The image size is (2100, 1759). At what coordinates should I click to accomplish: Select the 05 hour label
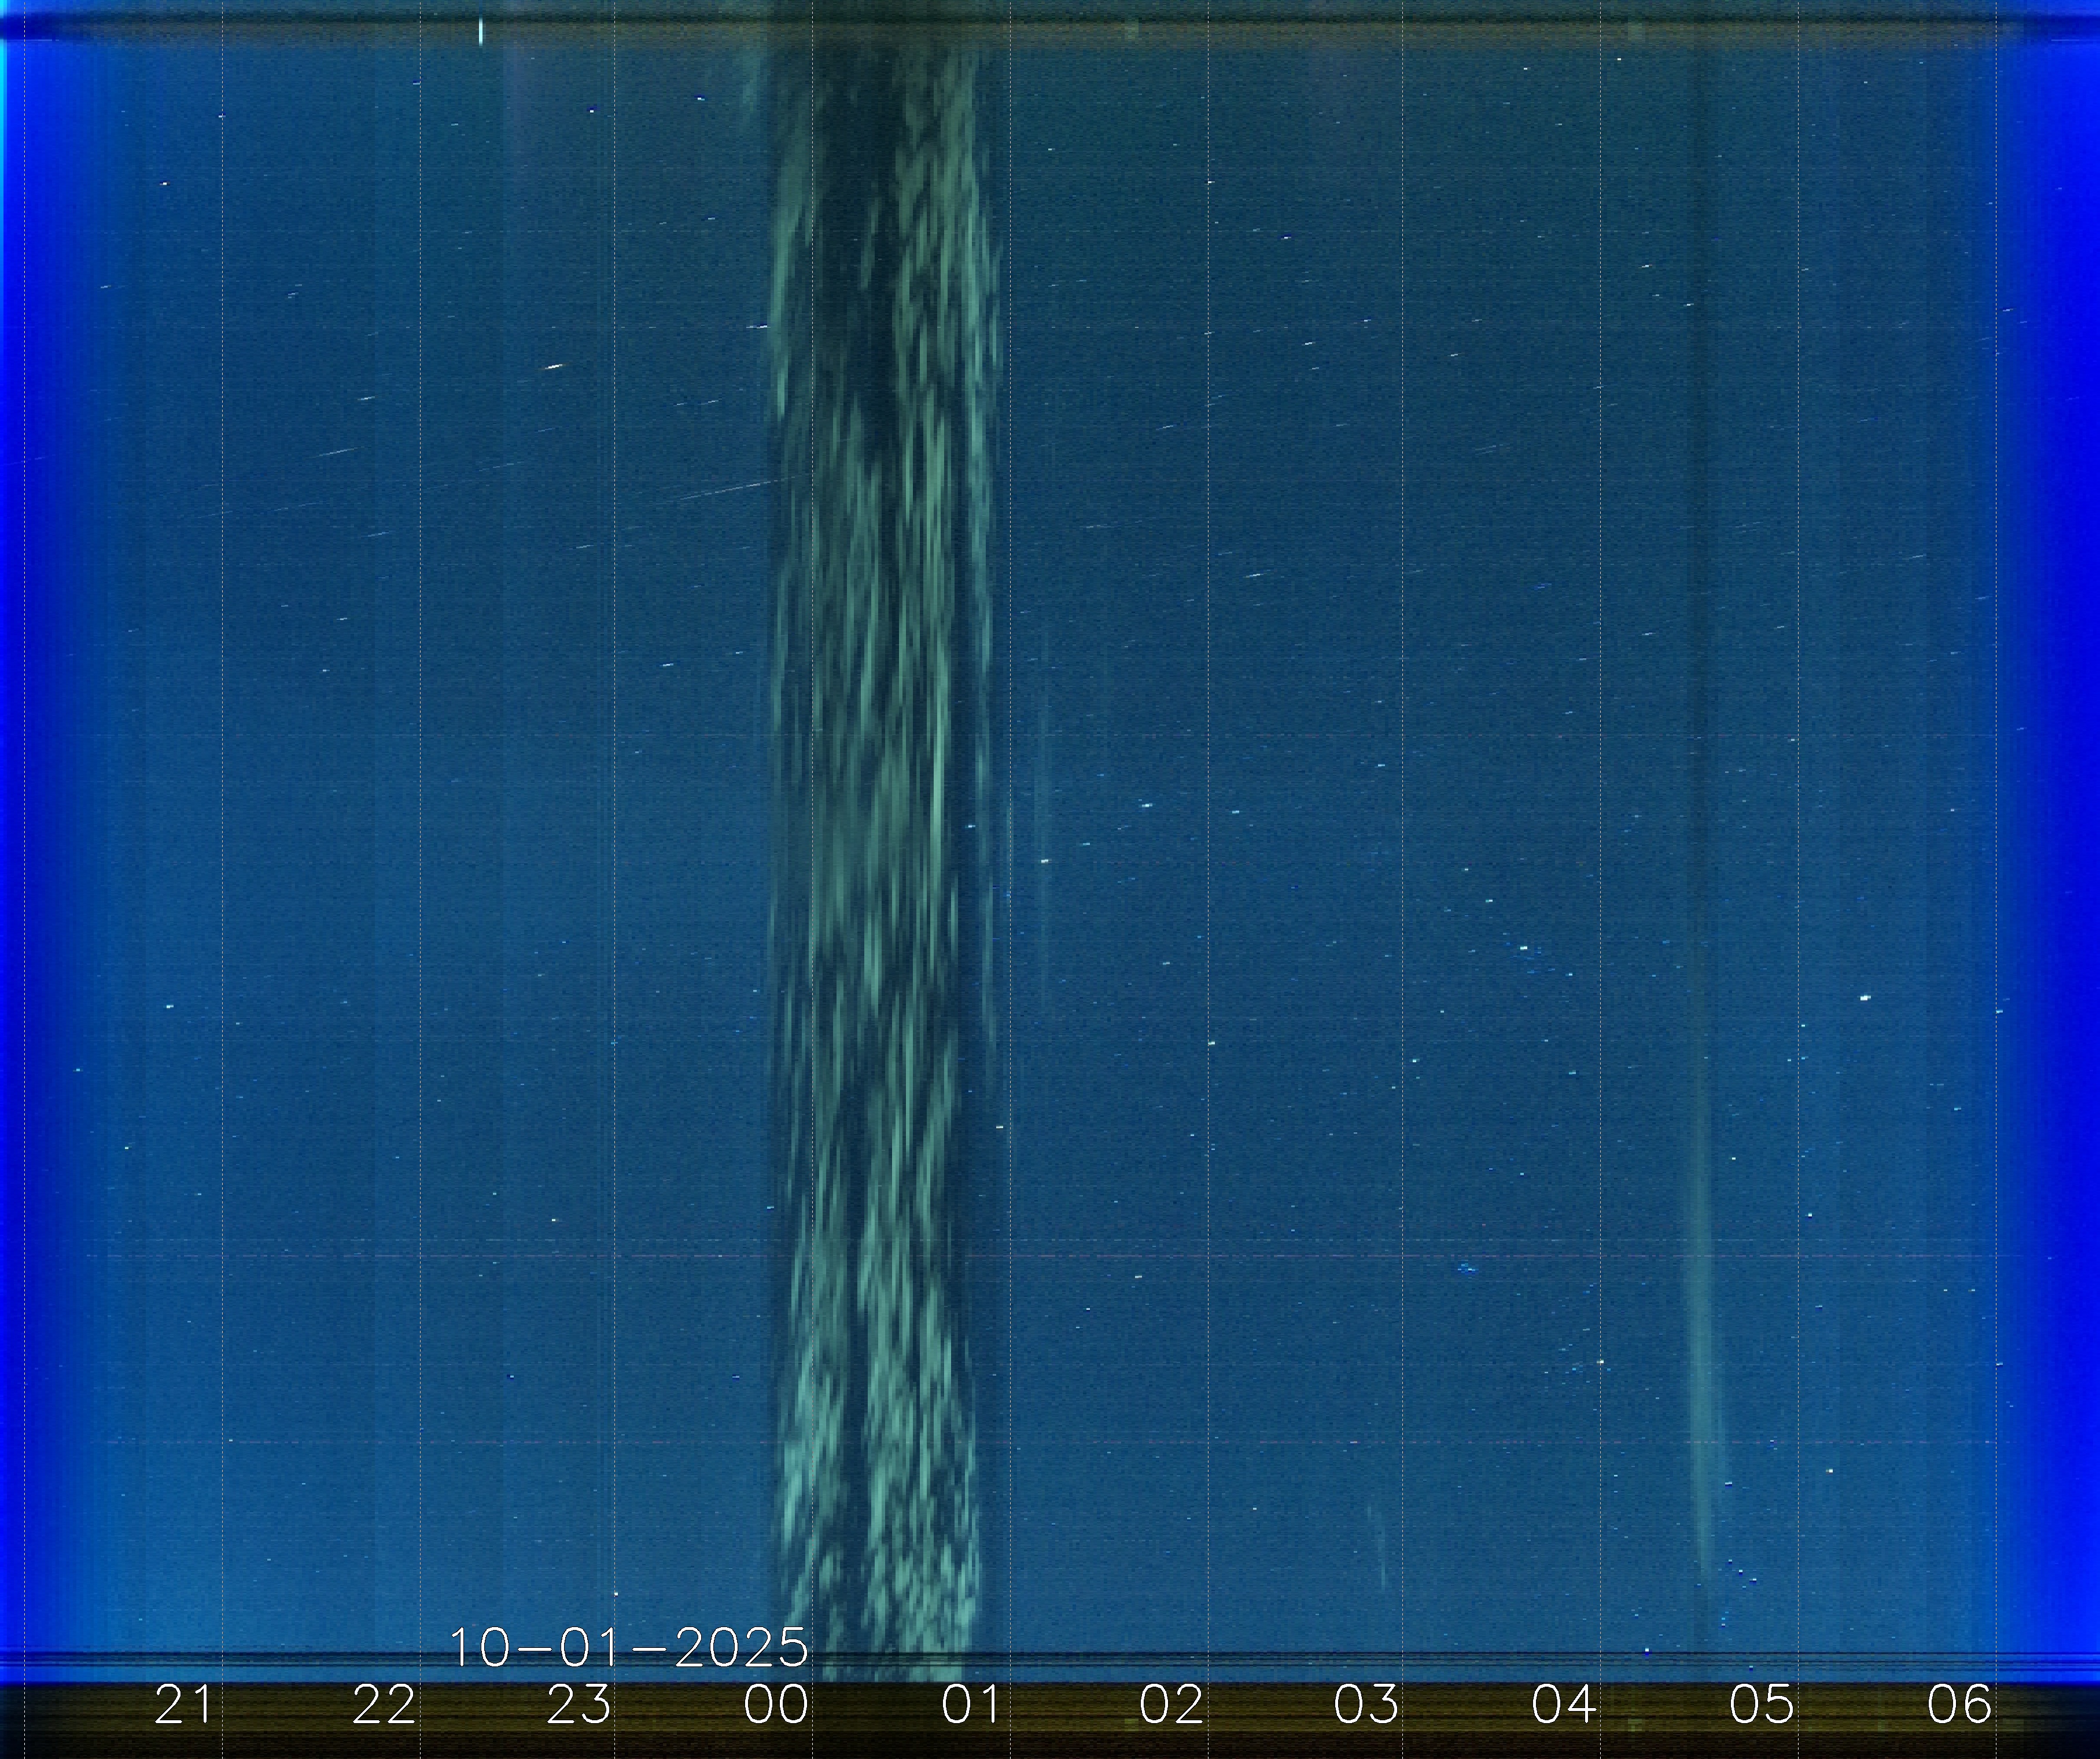1761,1704
